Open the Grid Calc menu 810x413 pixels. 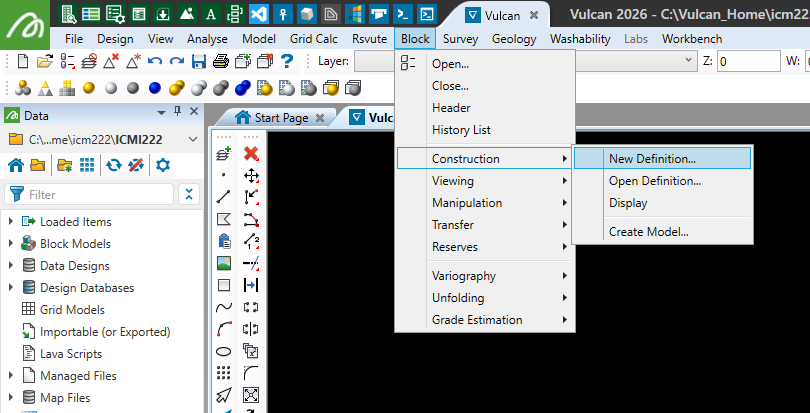(x=314, y=39)
